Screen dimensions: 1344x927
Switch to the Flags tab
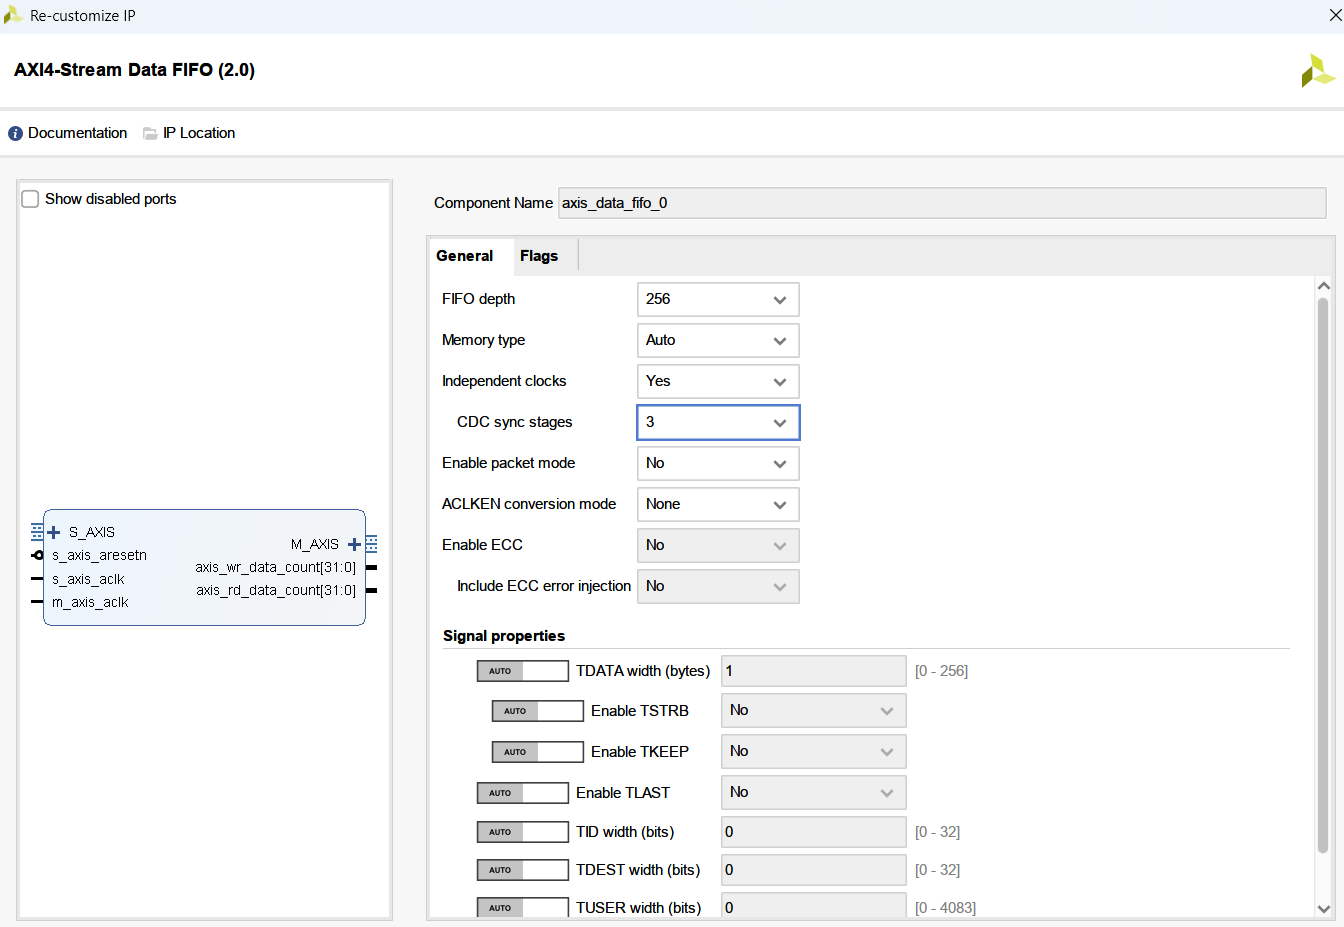[539, 256]
